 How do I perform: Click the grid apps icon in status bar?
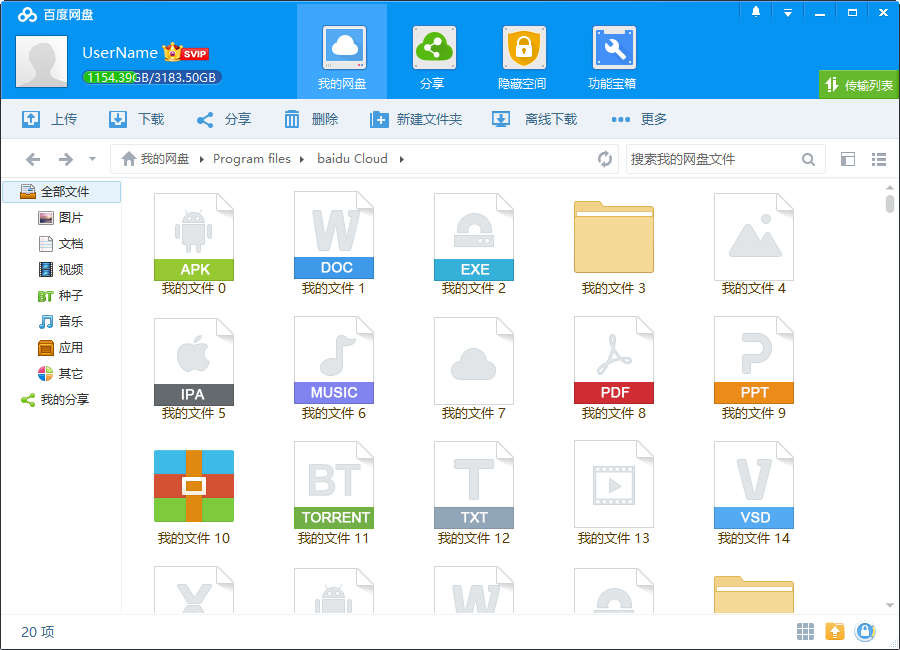pos(805,632)
